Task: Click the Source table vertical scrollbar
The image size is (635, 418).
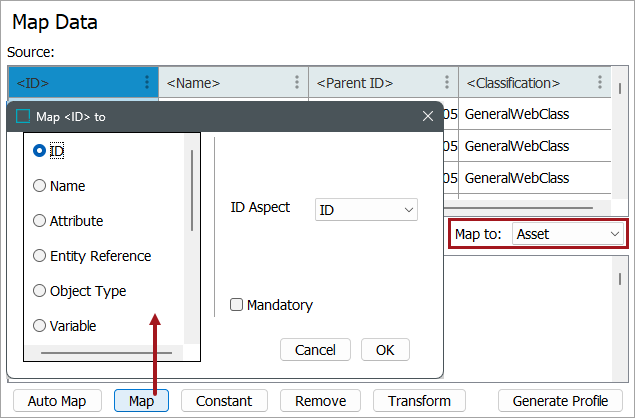Action: tap(620, 89)
